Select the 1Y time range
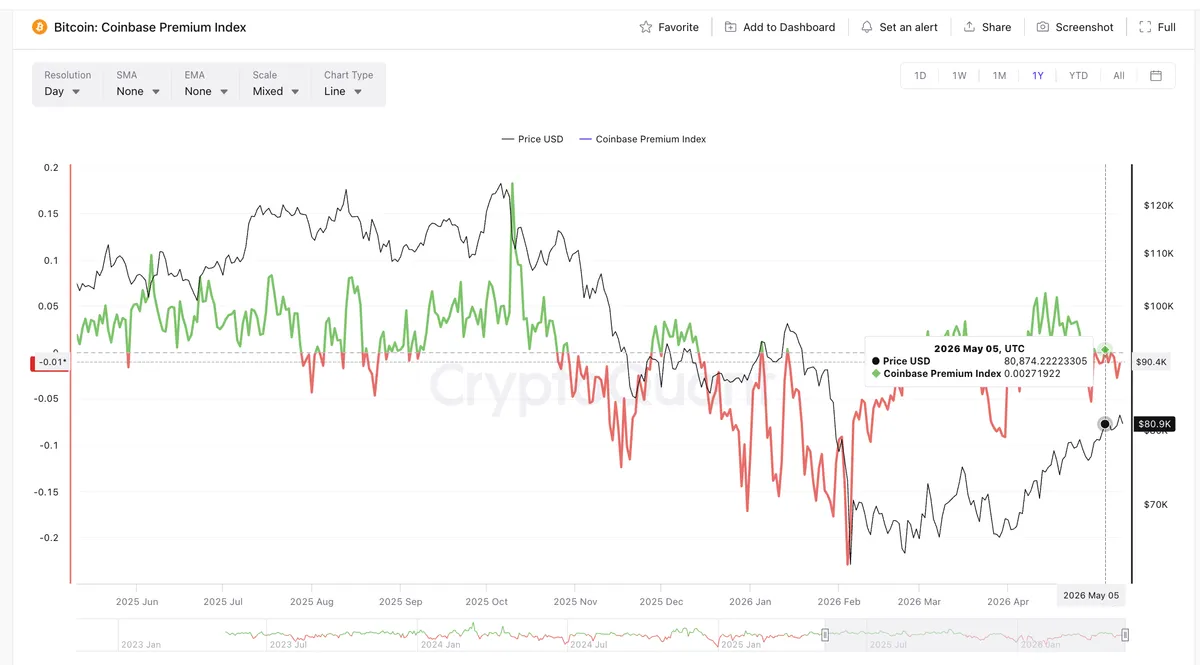 [1038, 76]
